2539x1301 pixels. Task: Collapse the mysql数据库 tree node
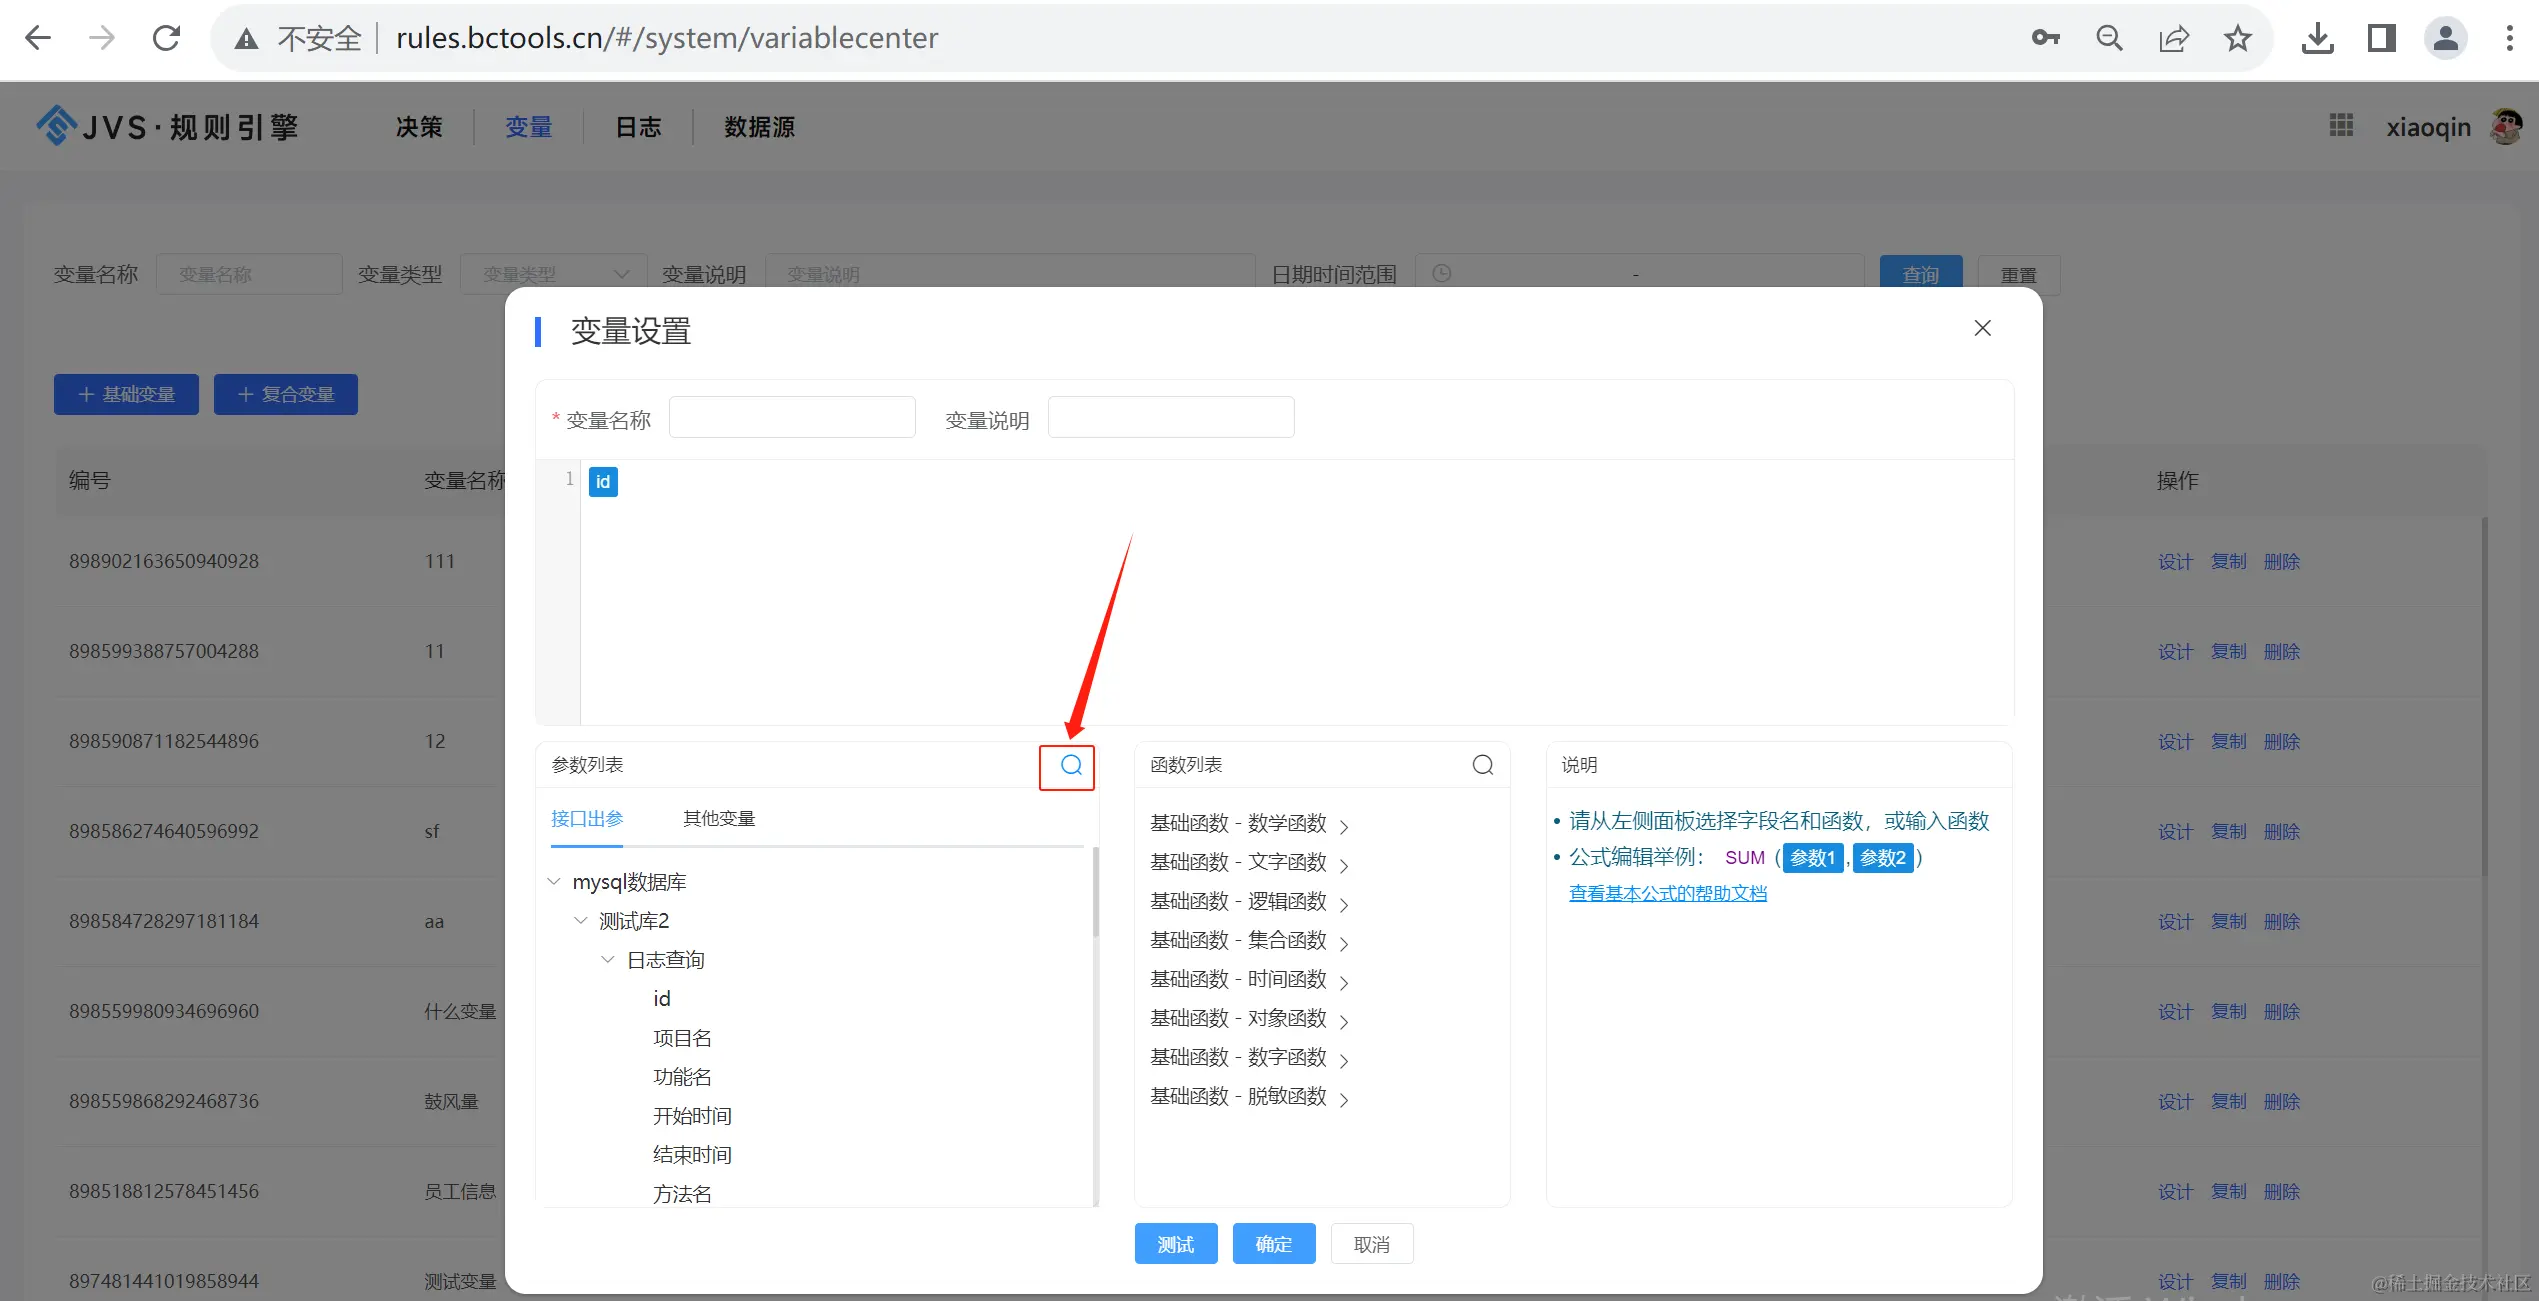554,881
